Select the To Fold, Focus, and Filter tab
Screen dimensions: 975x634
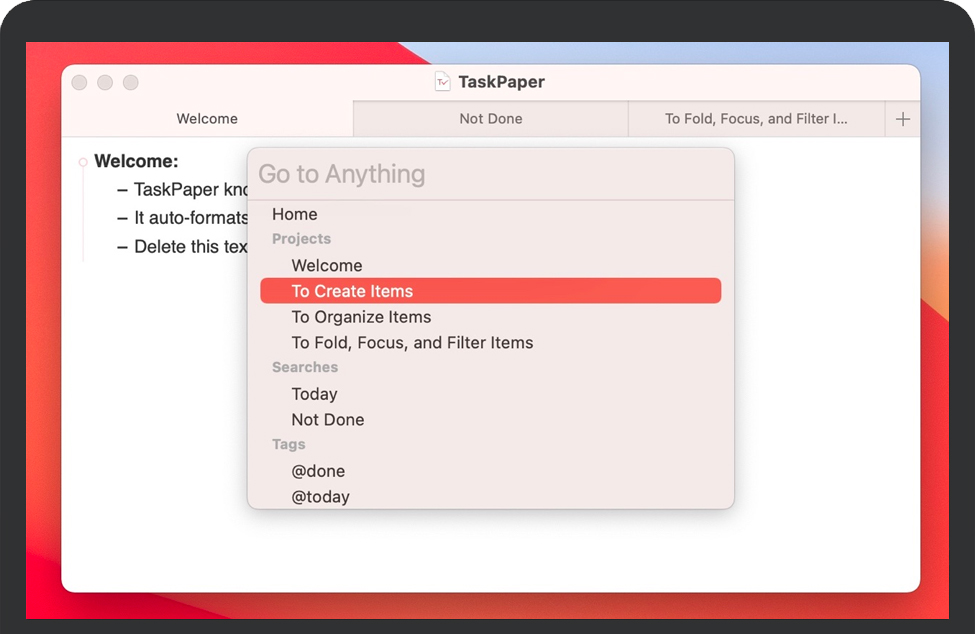[x=755, y=119]
